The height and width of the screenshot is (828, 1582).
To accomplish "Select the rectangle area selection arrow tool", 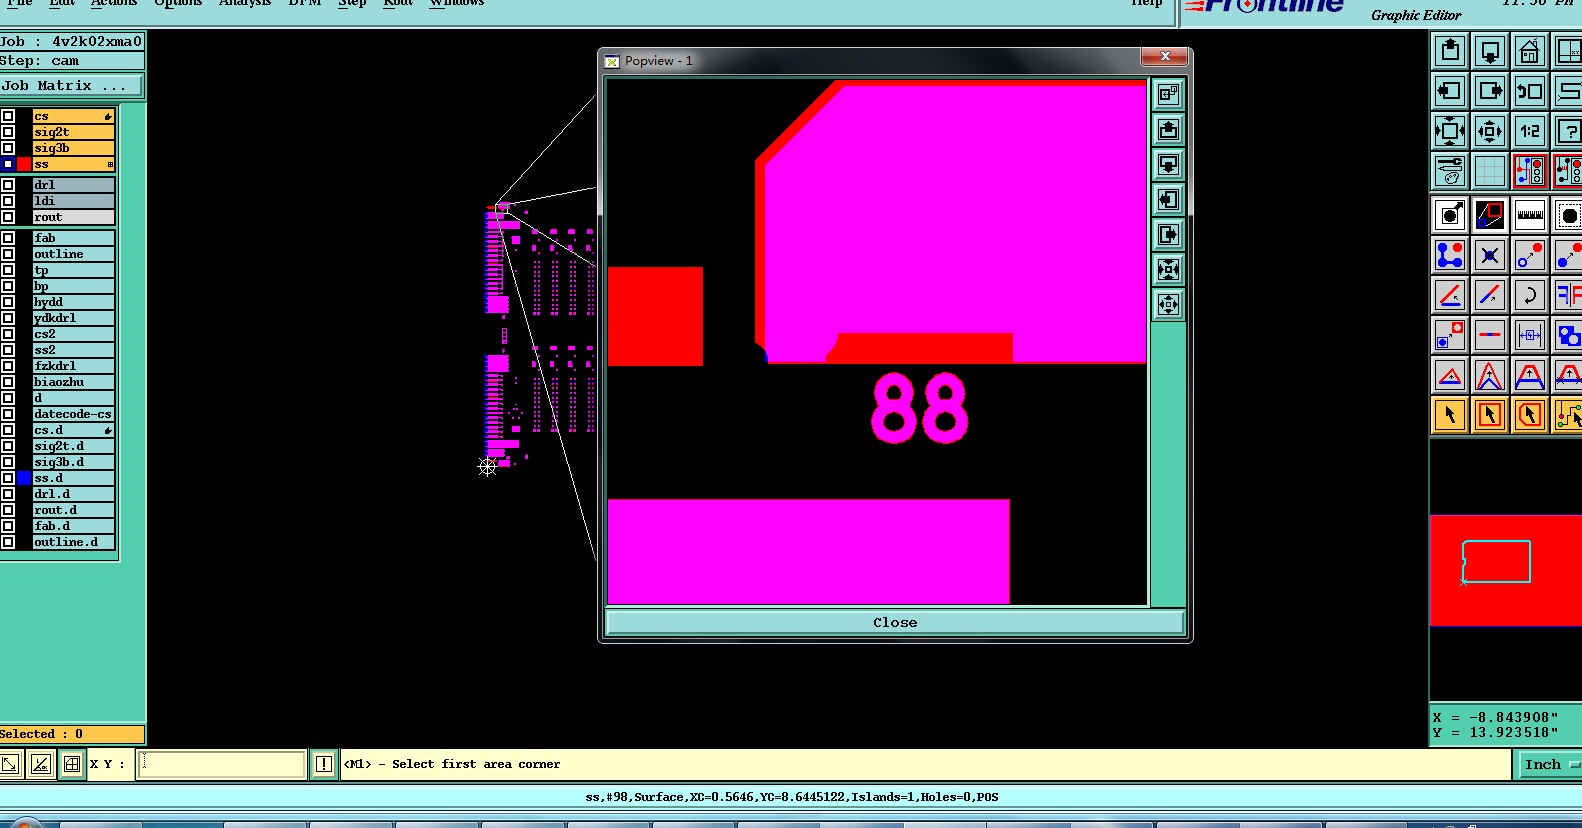I will tap(1490, 415).
